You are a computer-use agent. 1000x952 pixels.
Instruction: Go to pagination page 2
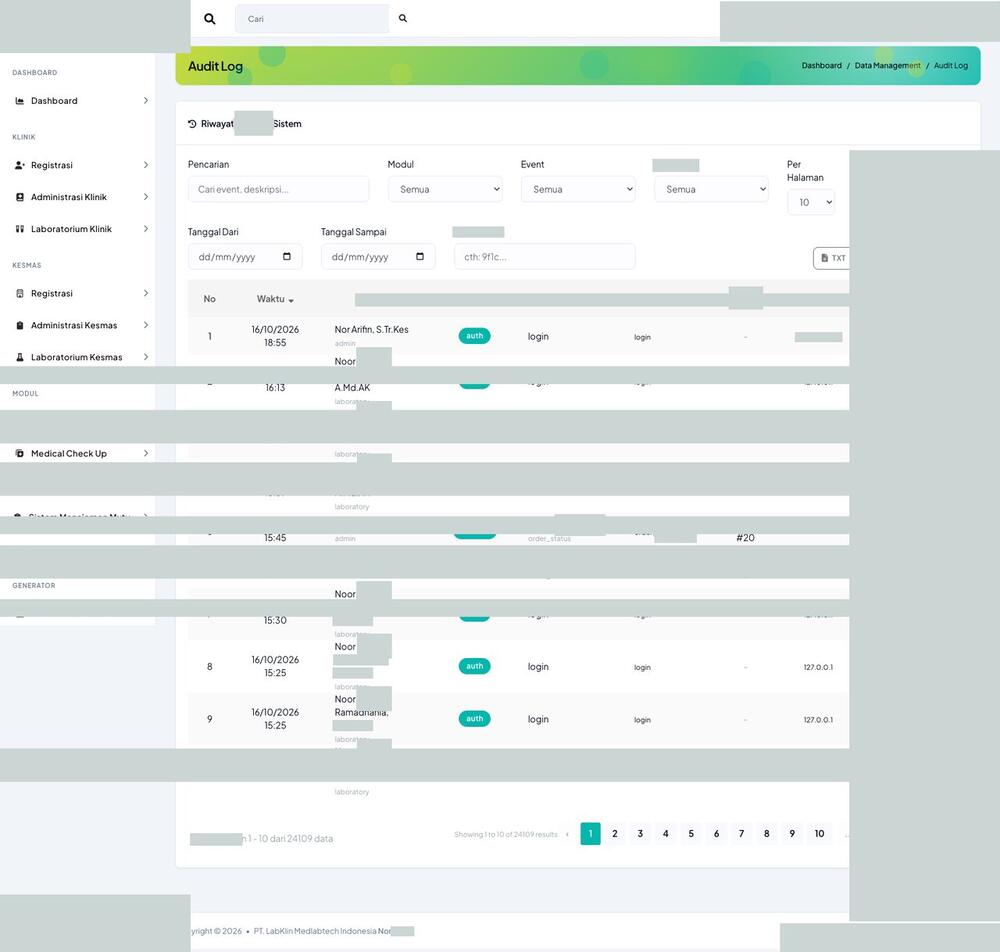tap(615, 833)
